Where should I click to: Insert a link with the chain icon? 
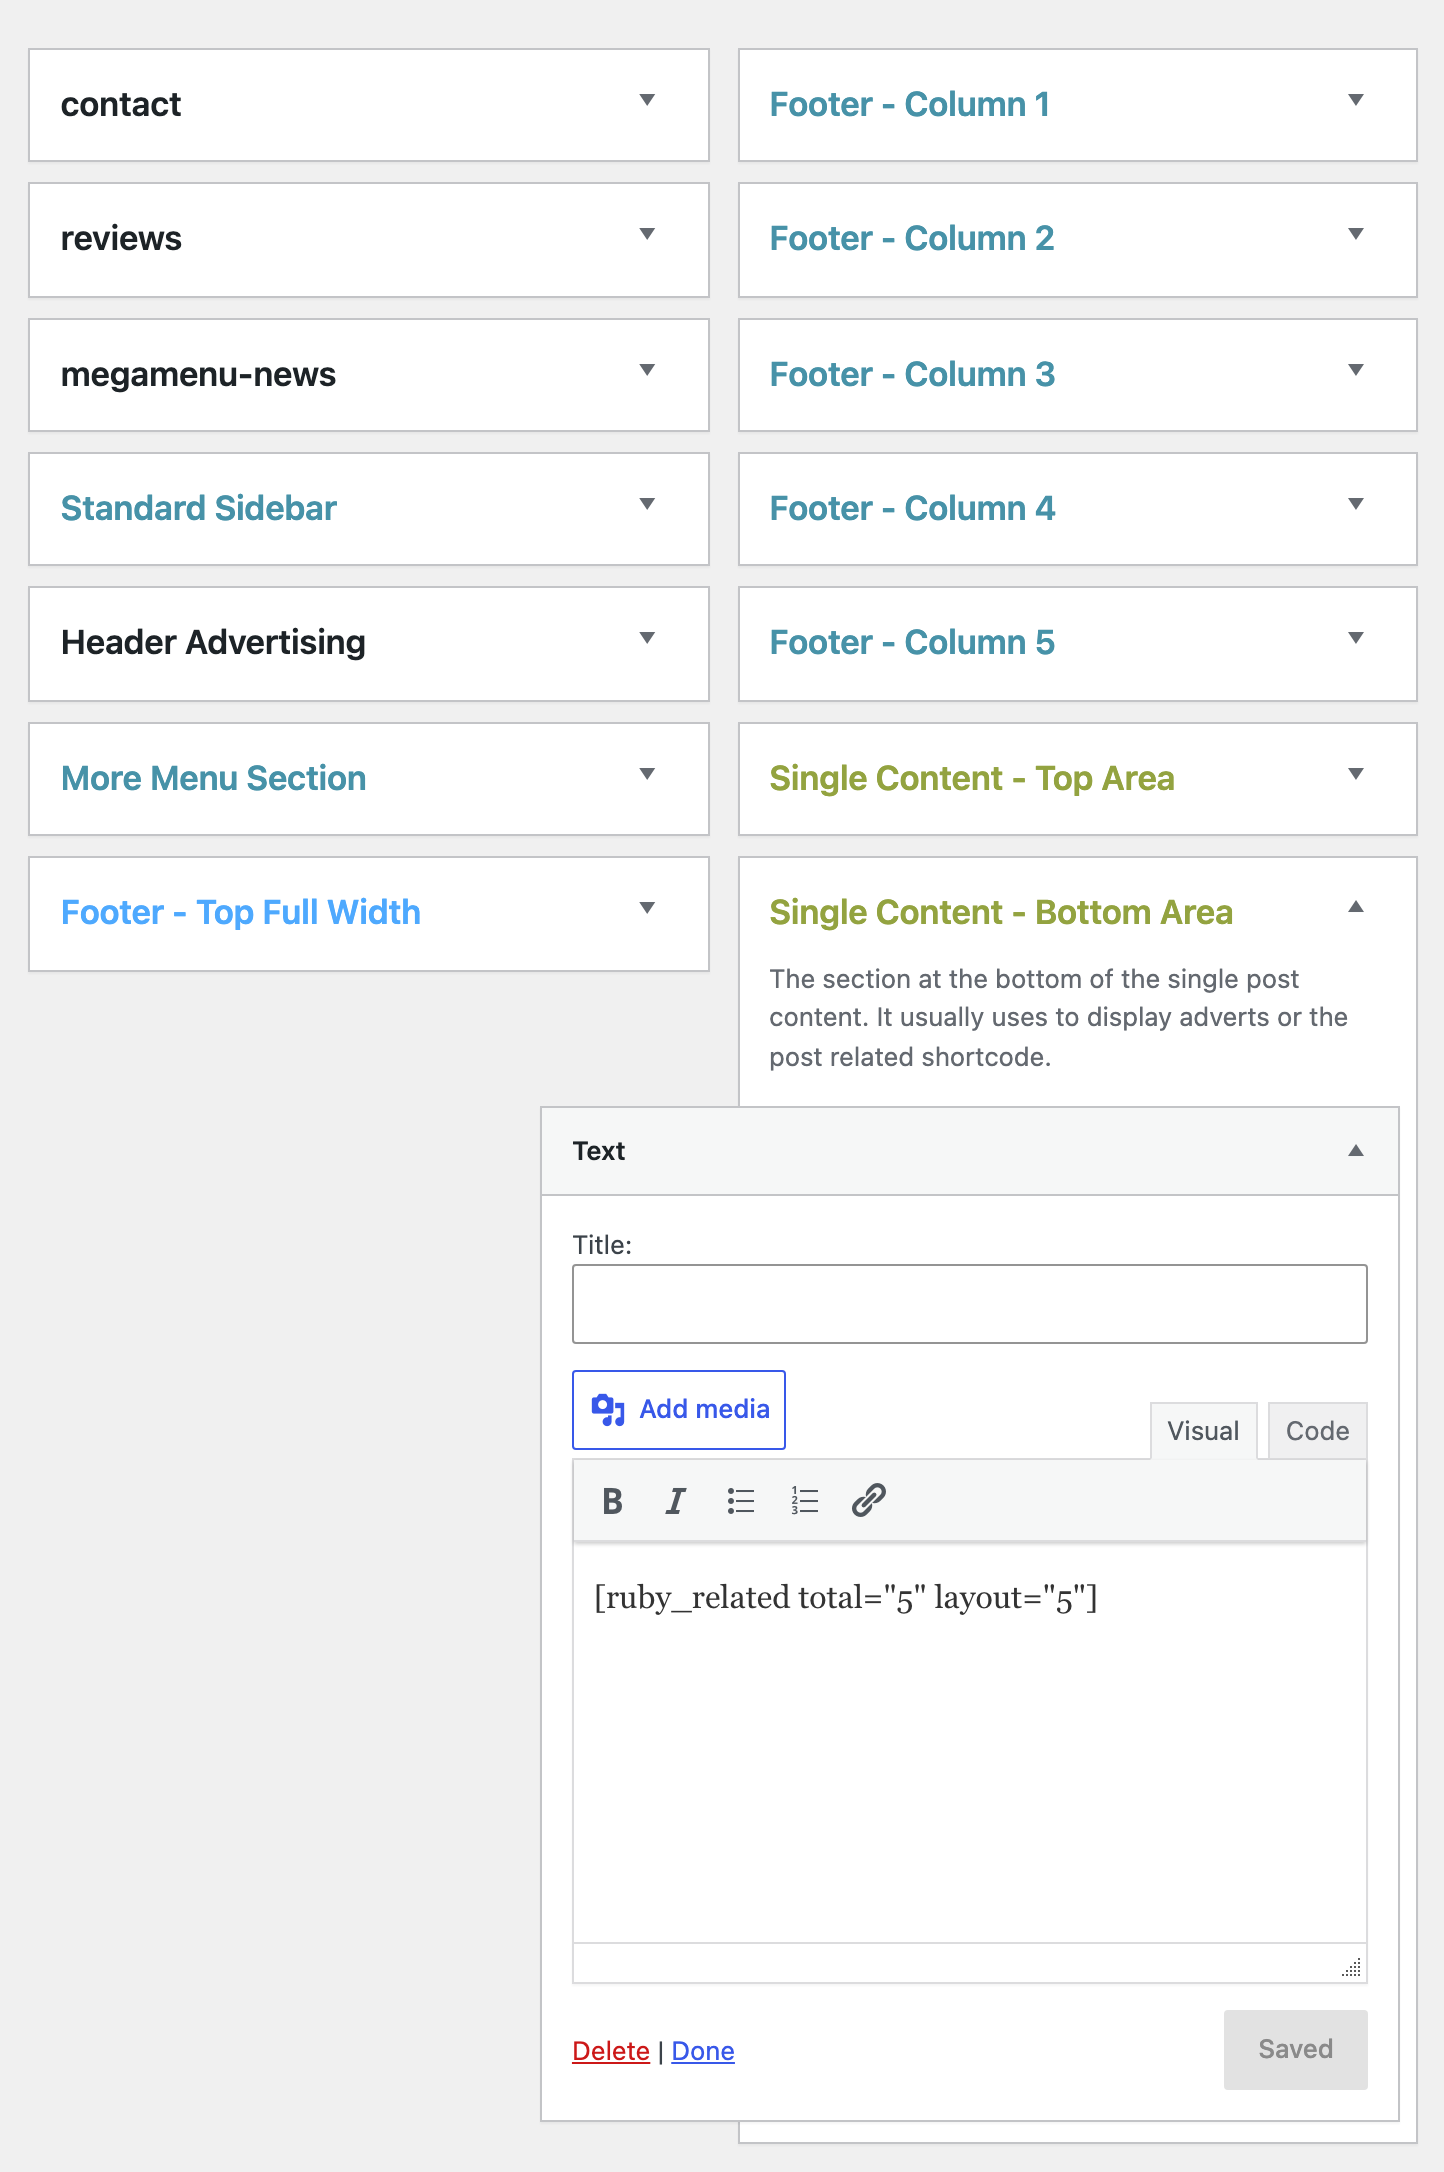tap(869, 1501)
